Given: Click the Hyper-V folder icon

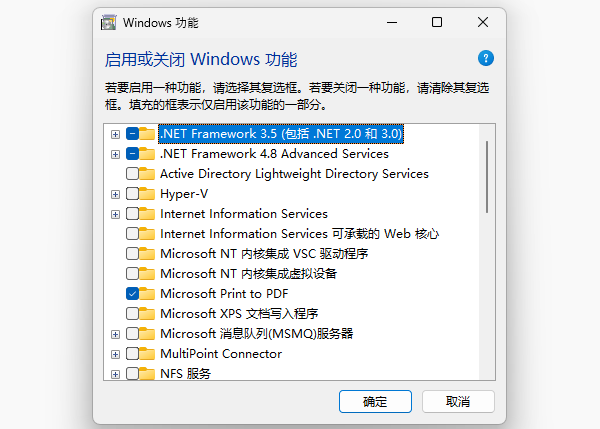Looking at the screenshot, I should [x=148, y=194].
